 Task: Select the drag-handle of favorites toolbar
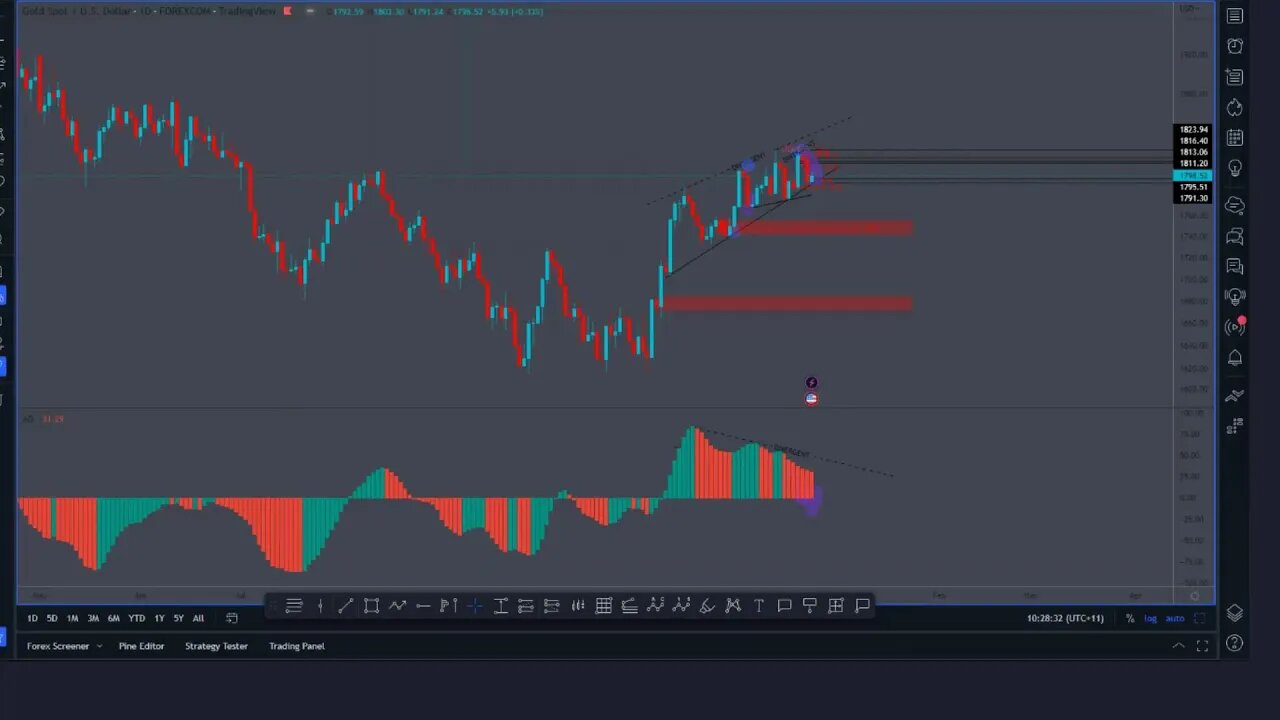(x=274, y=605)
